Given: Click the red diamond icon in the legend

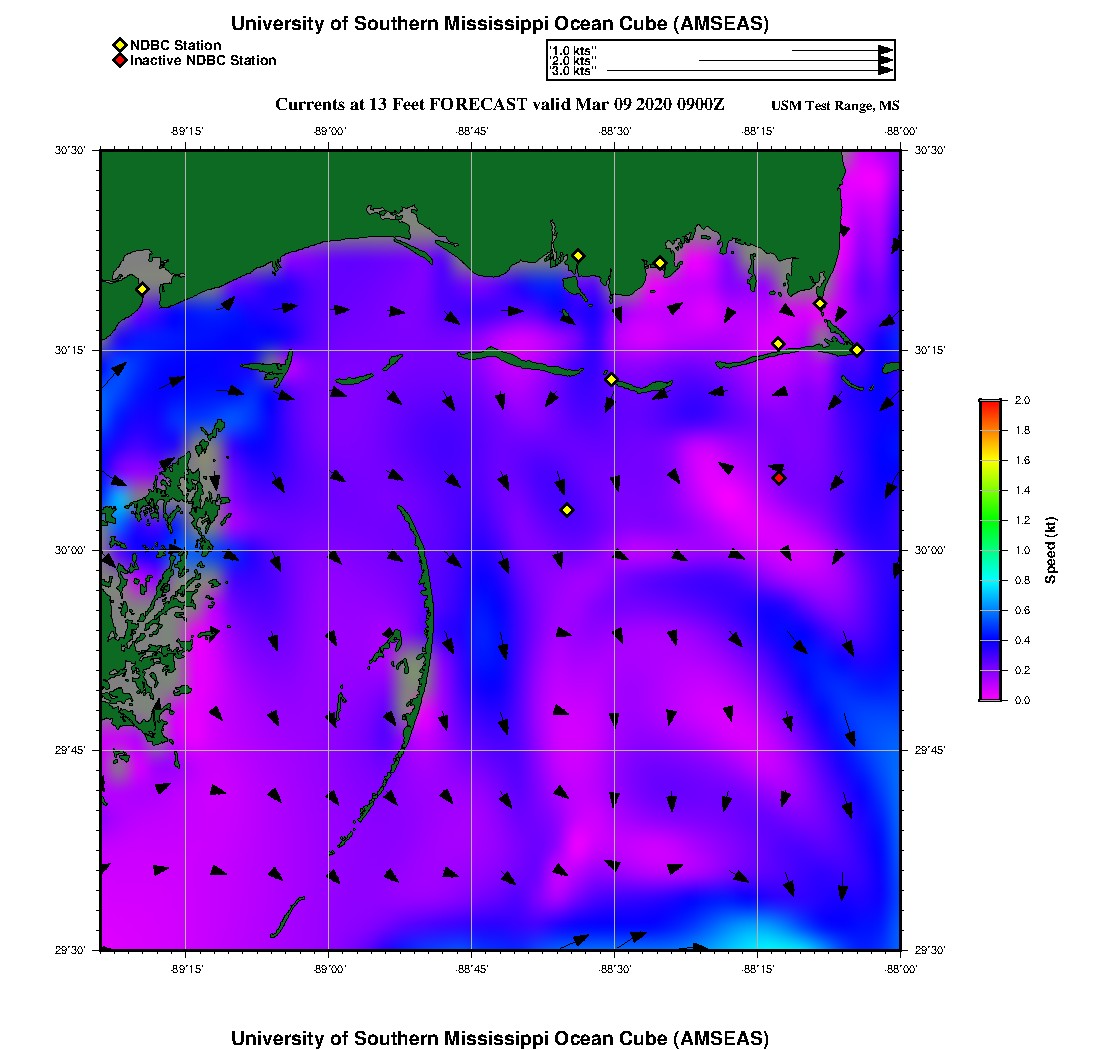Looking at the screenshot, I should click(119, 61).
